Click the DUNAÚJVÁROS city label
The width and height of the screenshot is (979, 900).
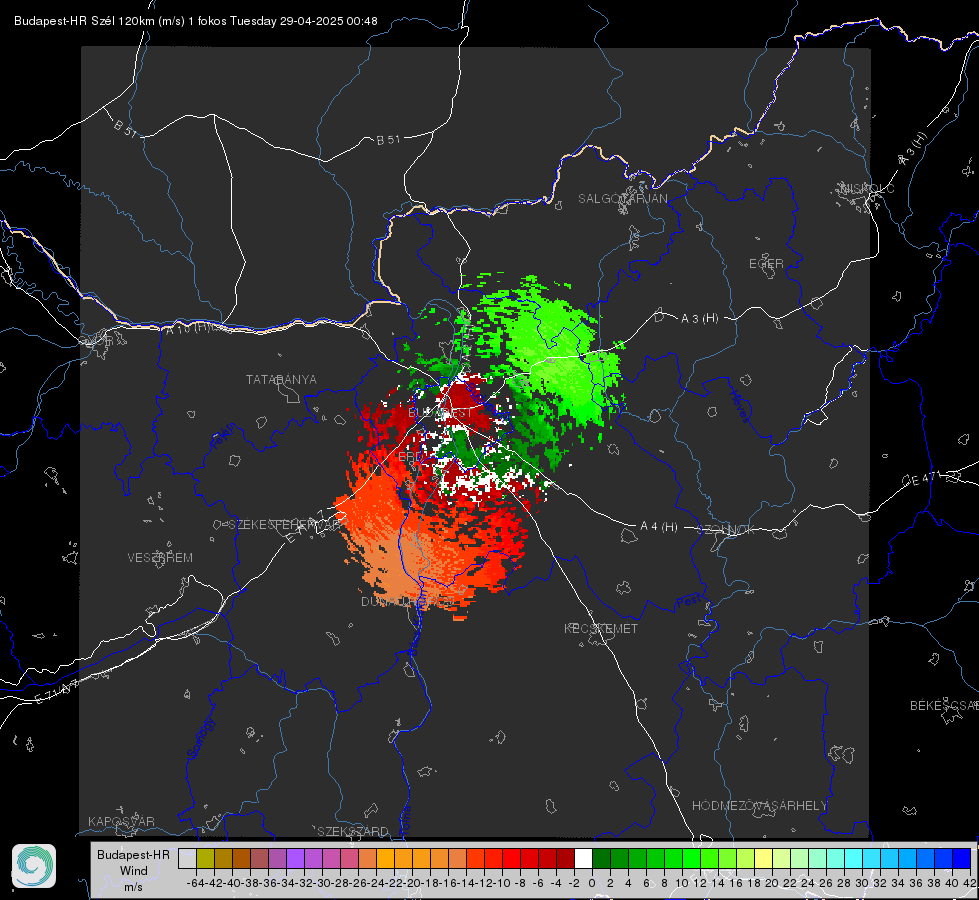[407, 601]
